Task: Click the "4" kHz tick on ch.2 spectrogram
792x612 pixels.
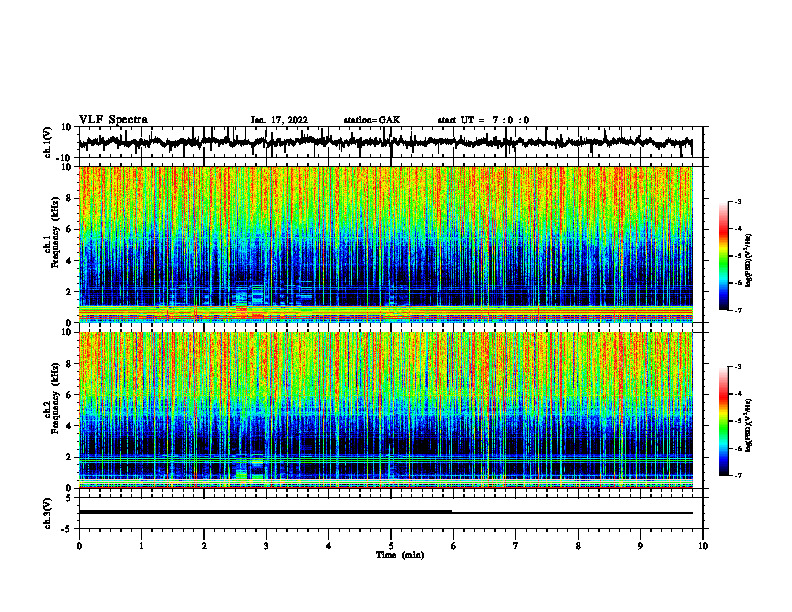Action: (x=70, y=427)
